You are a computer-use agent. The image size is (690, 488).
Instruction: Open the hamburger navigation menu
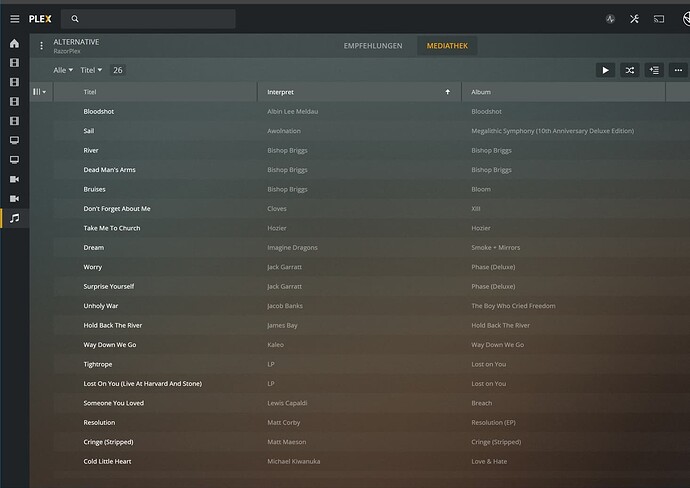15,19
